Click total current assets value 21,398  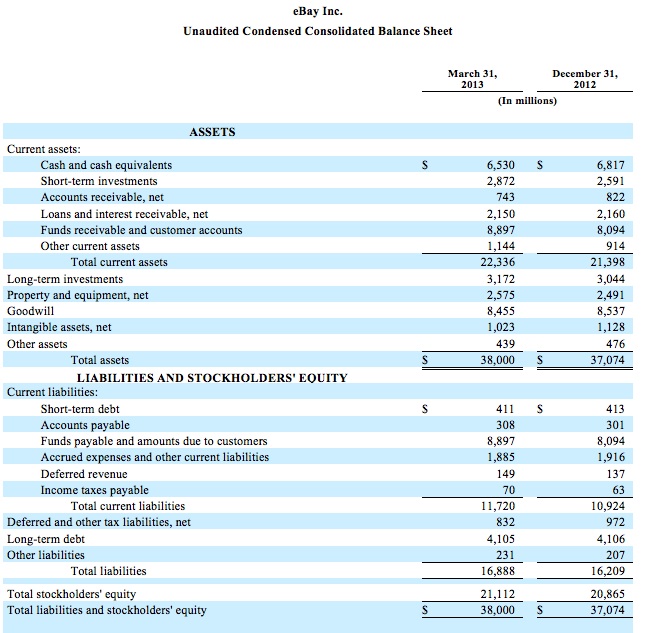click(608, 262)
